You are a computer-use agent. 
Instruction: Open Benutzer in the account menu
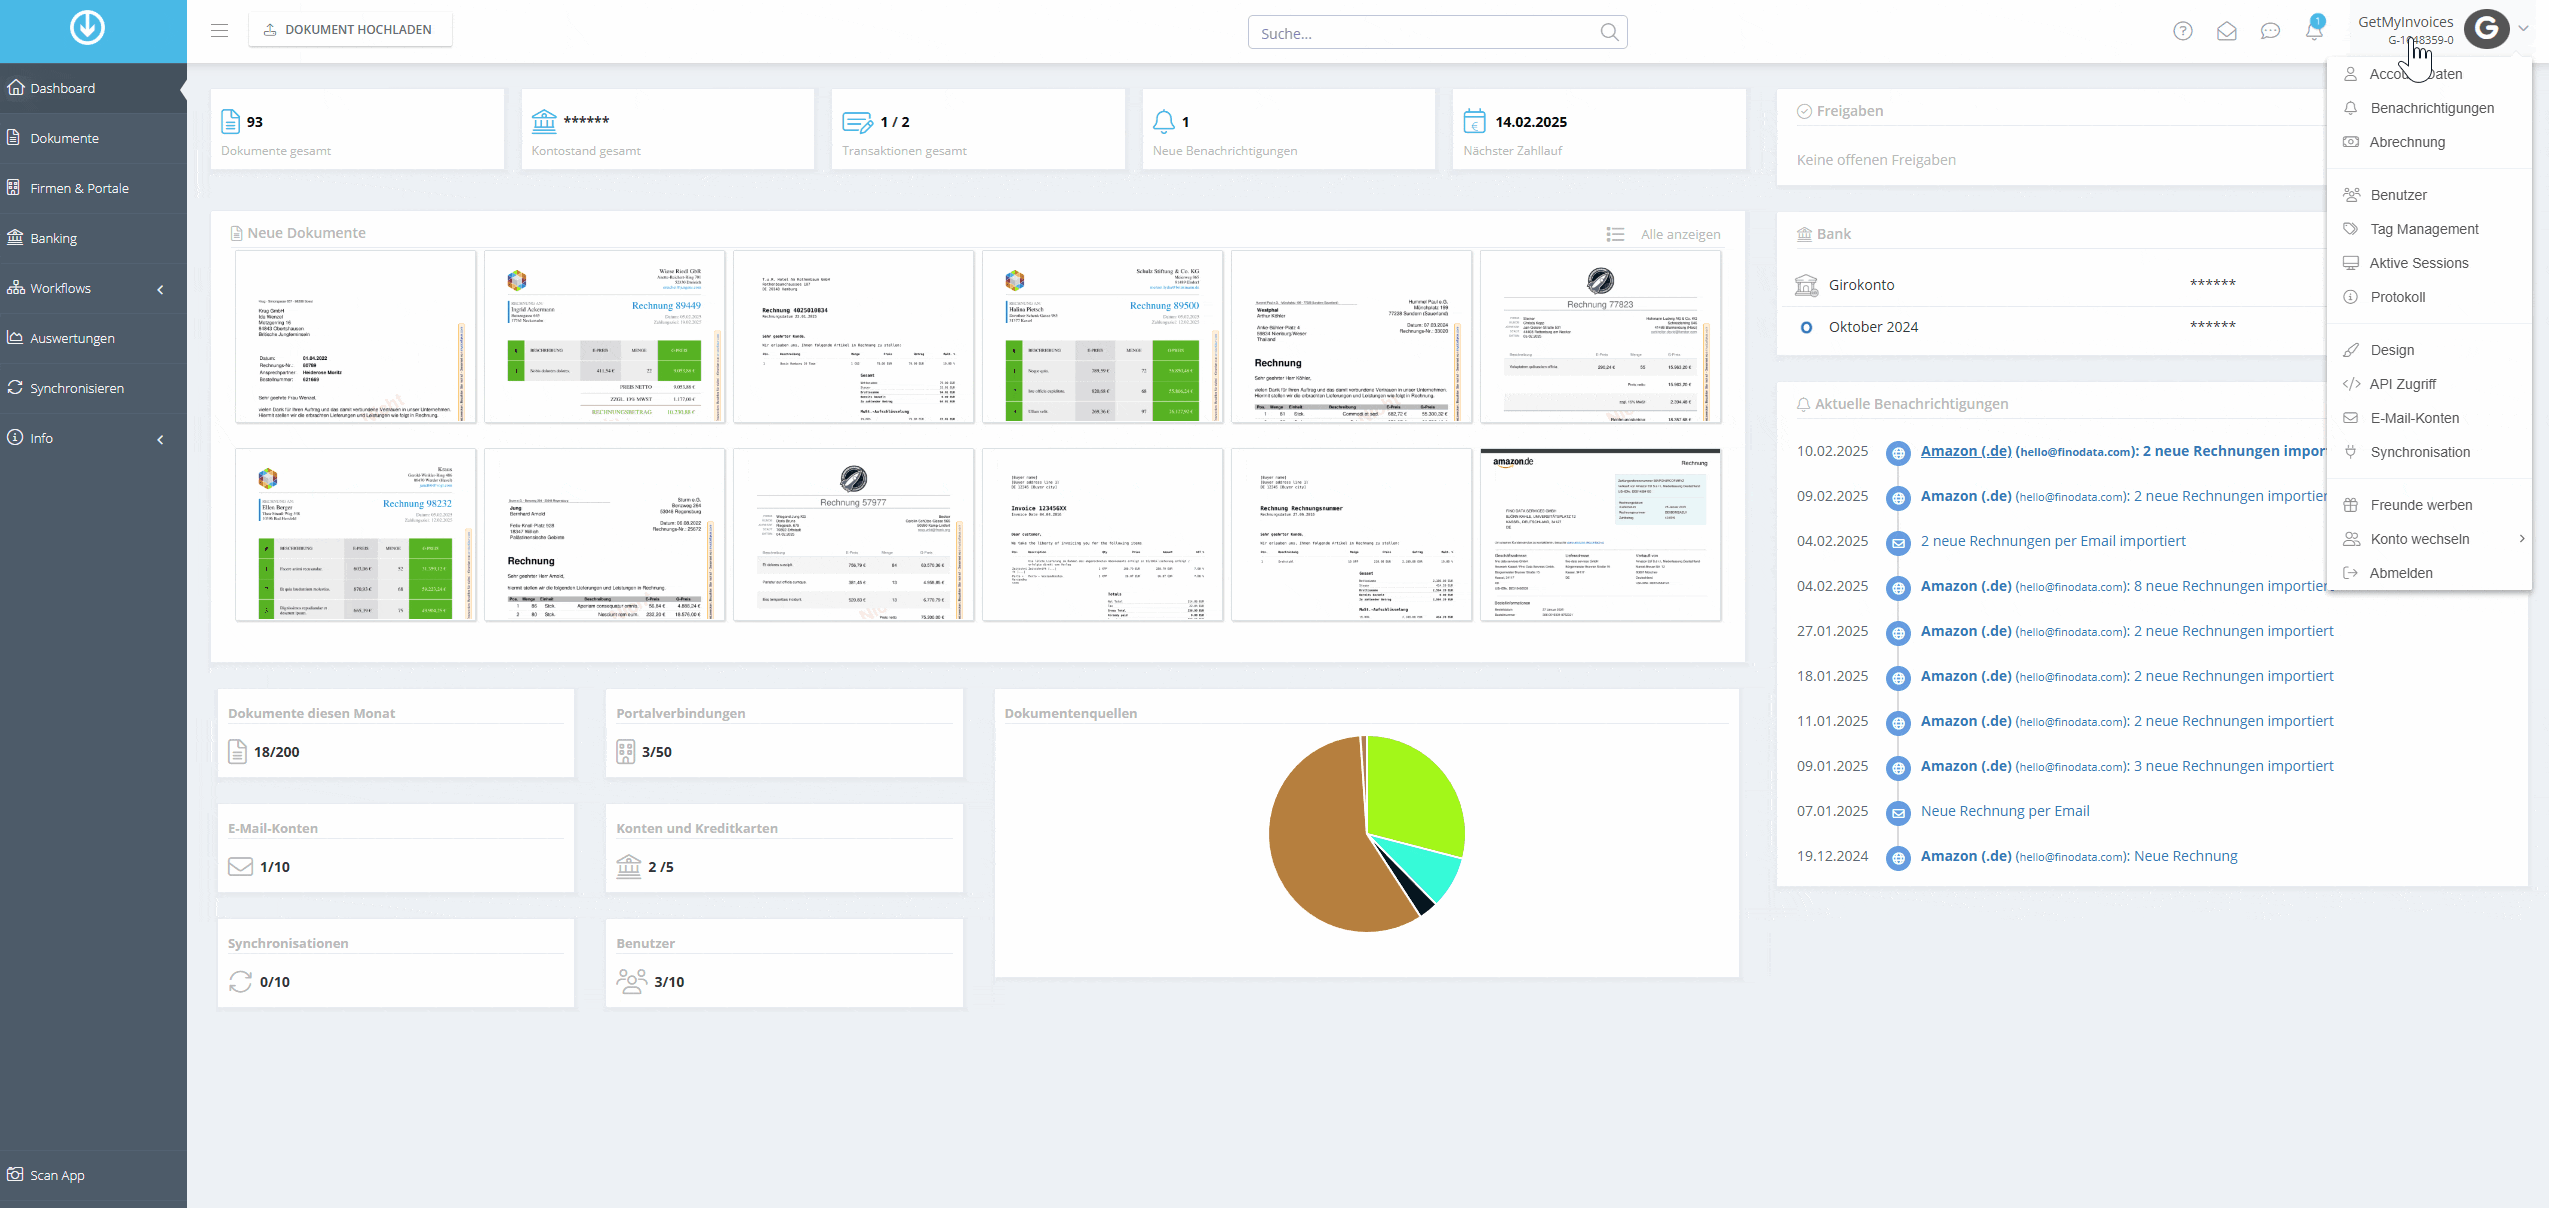click(x=2430, y=195)
